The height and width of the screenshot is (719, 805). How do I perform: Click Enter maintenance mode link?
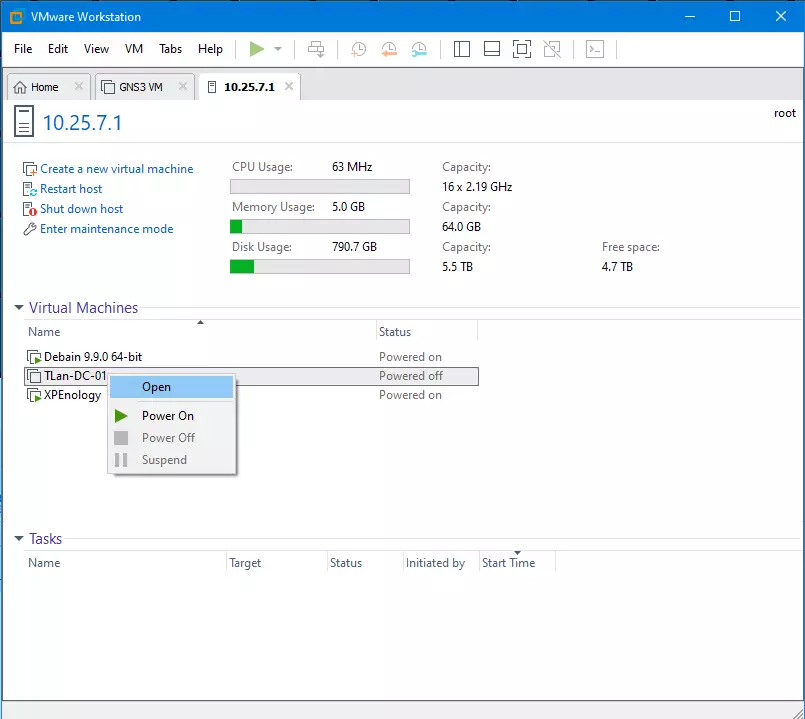coord(106,229)
